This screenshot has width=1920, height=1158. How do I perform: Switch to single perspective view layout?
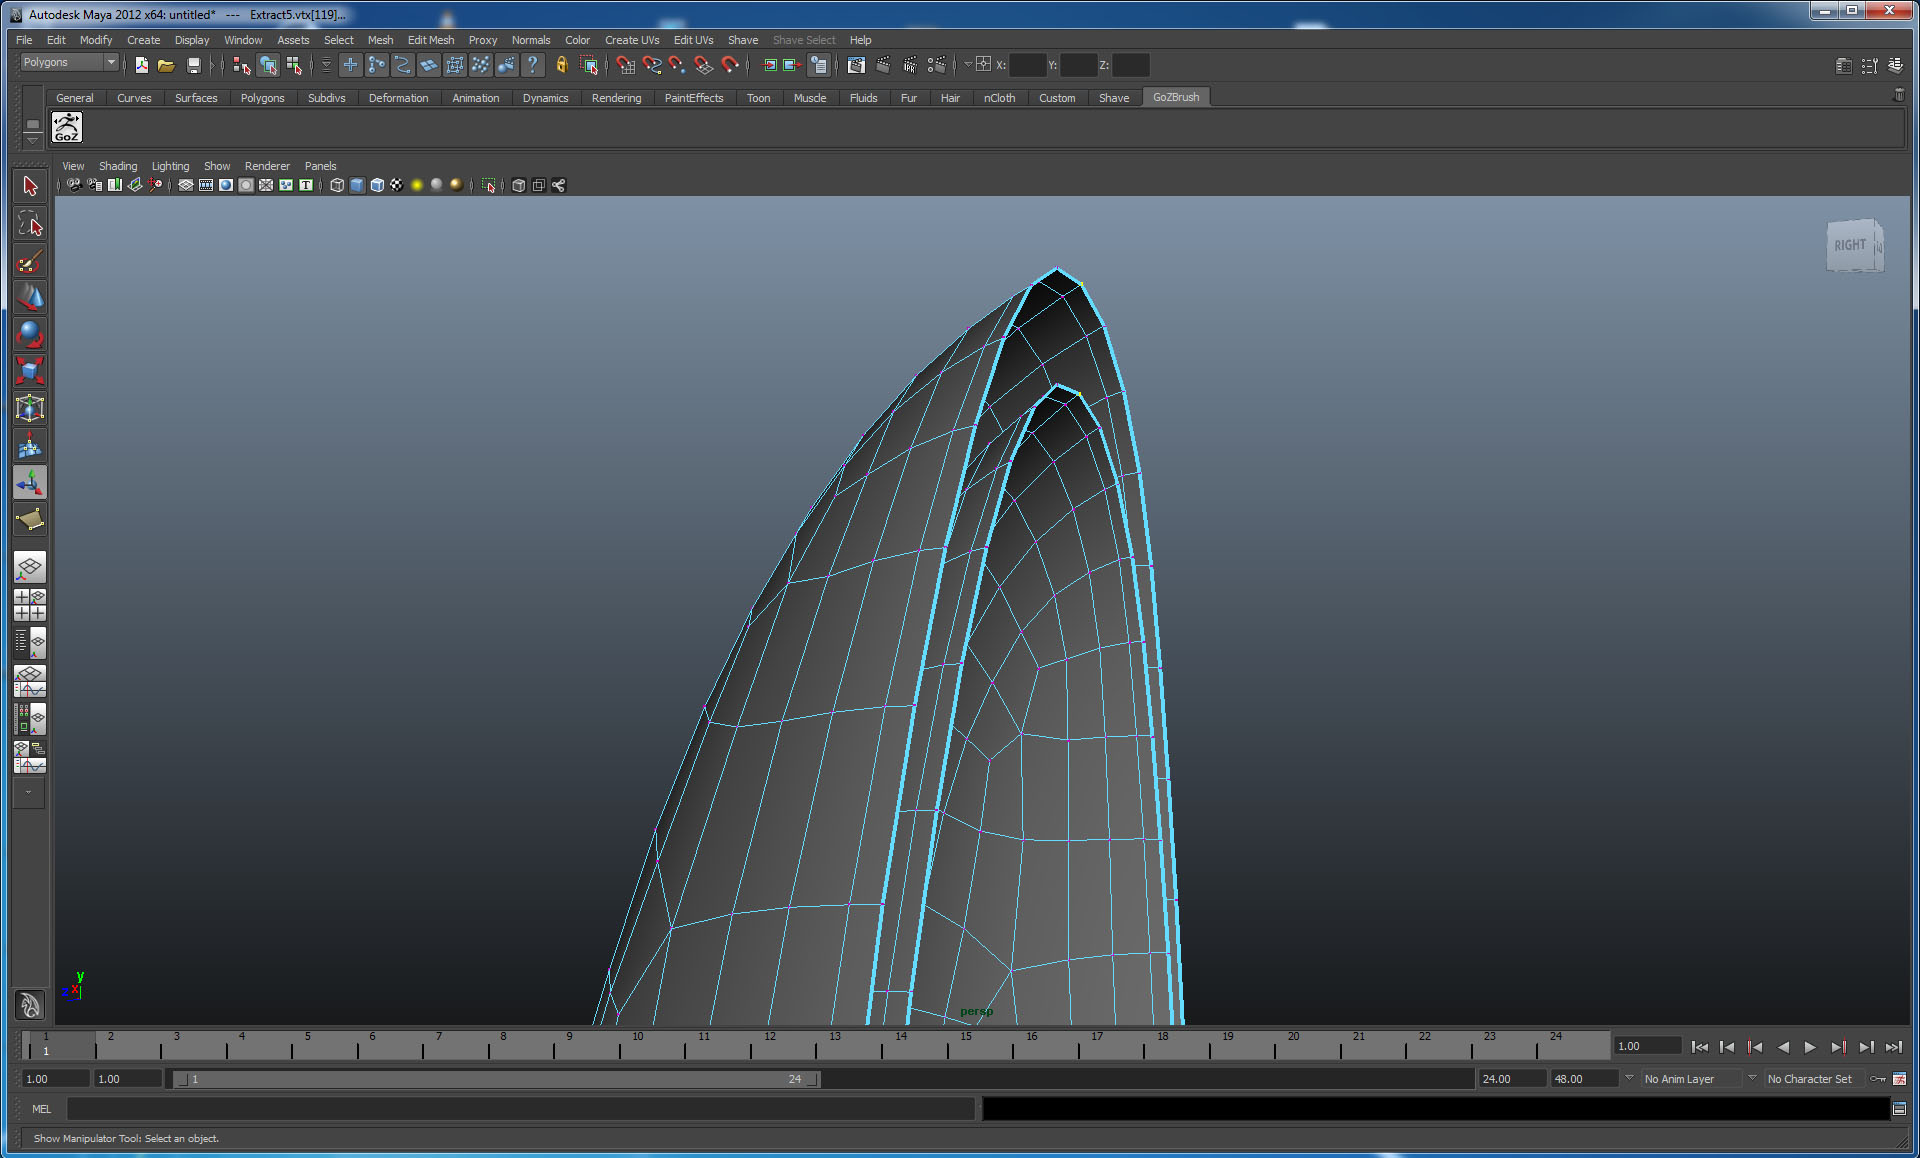click(x=30, y=567)
